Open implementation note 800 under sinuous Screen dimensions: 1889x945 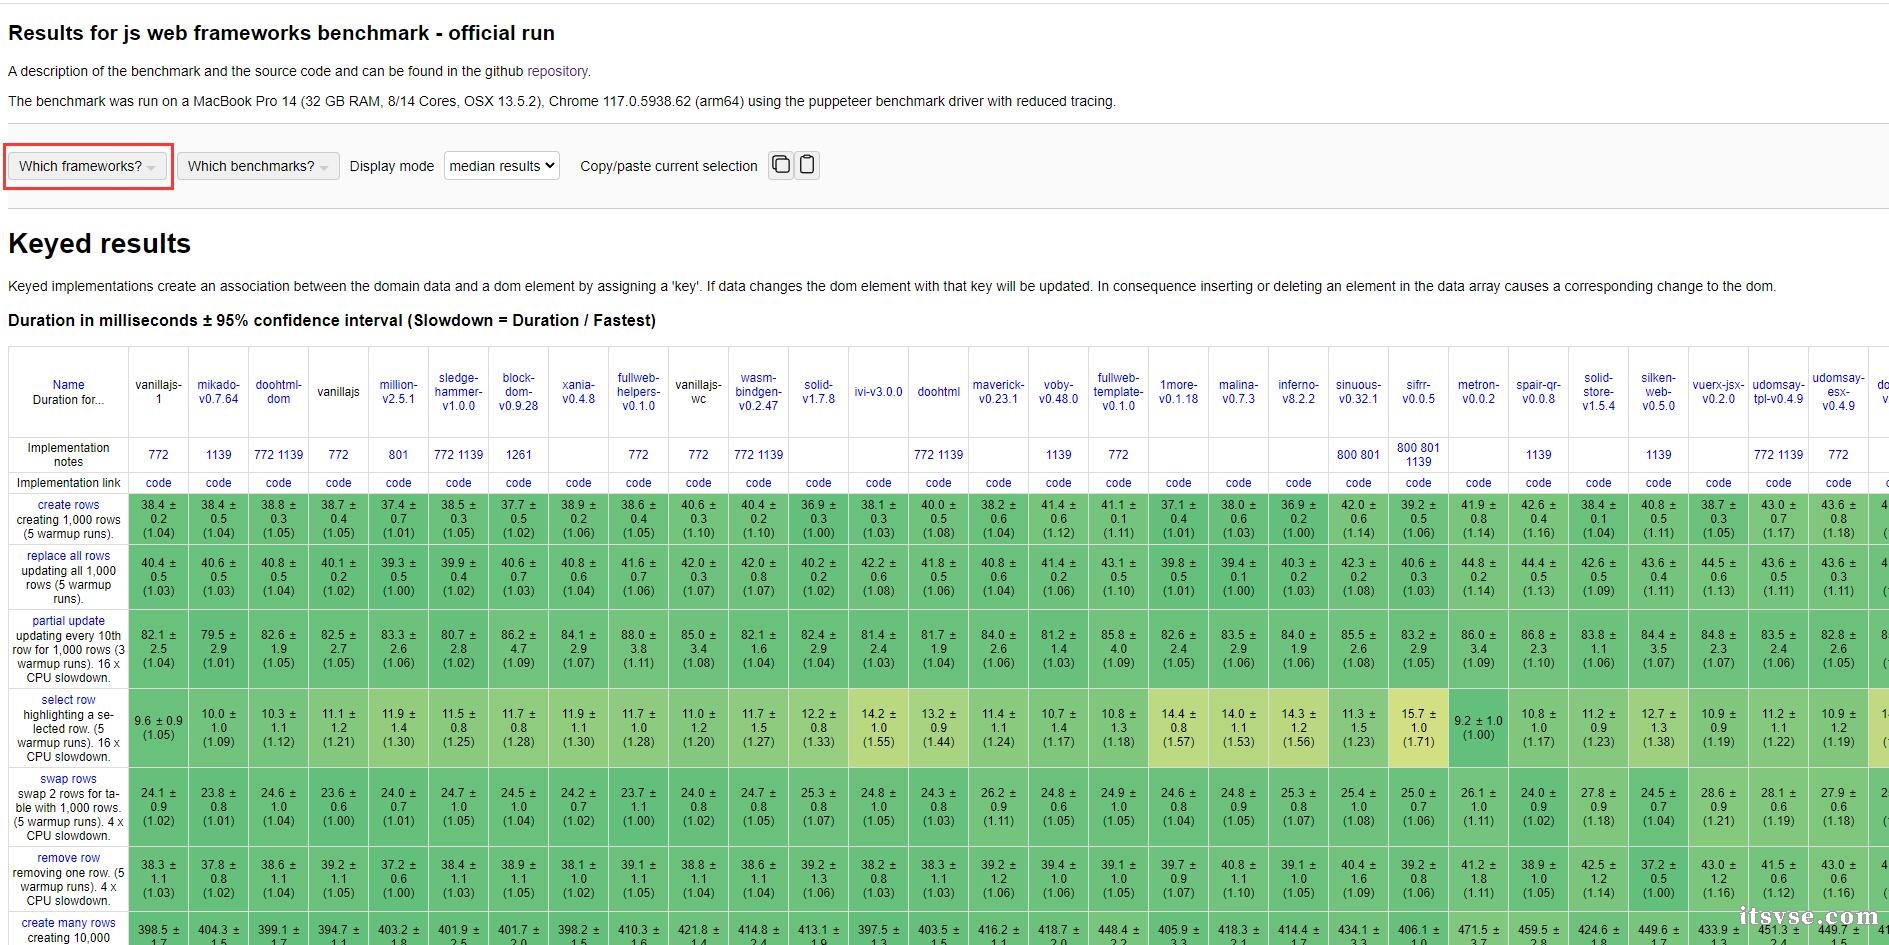coord(1347,455)
